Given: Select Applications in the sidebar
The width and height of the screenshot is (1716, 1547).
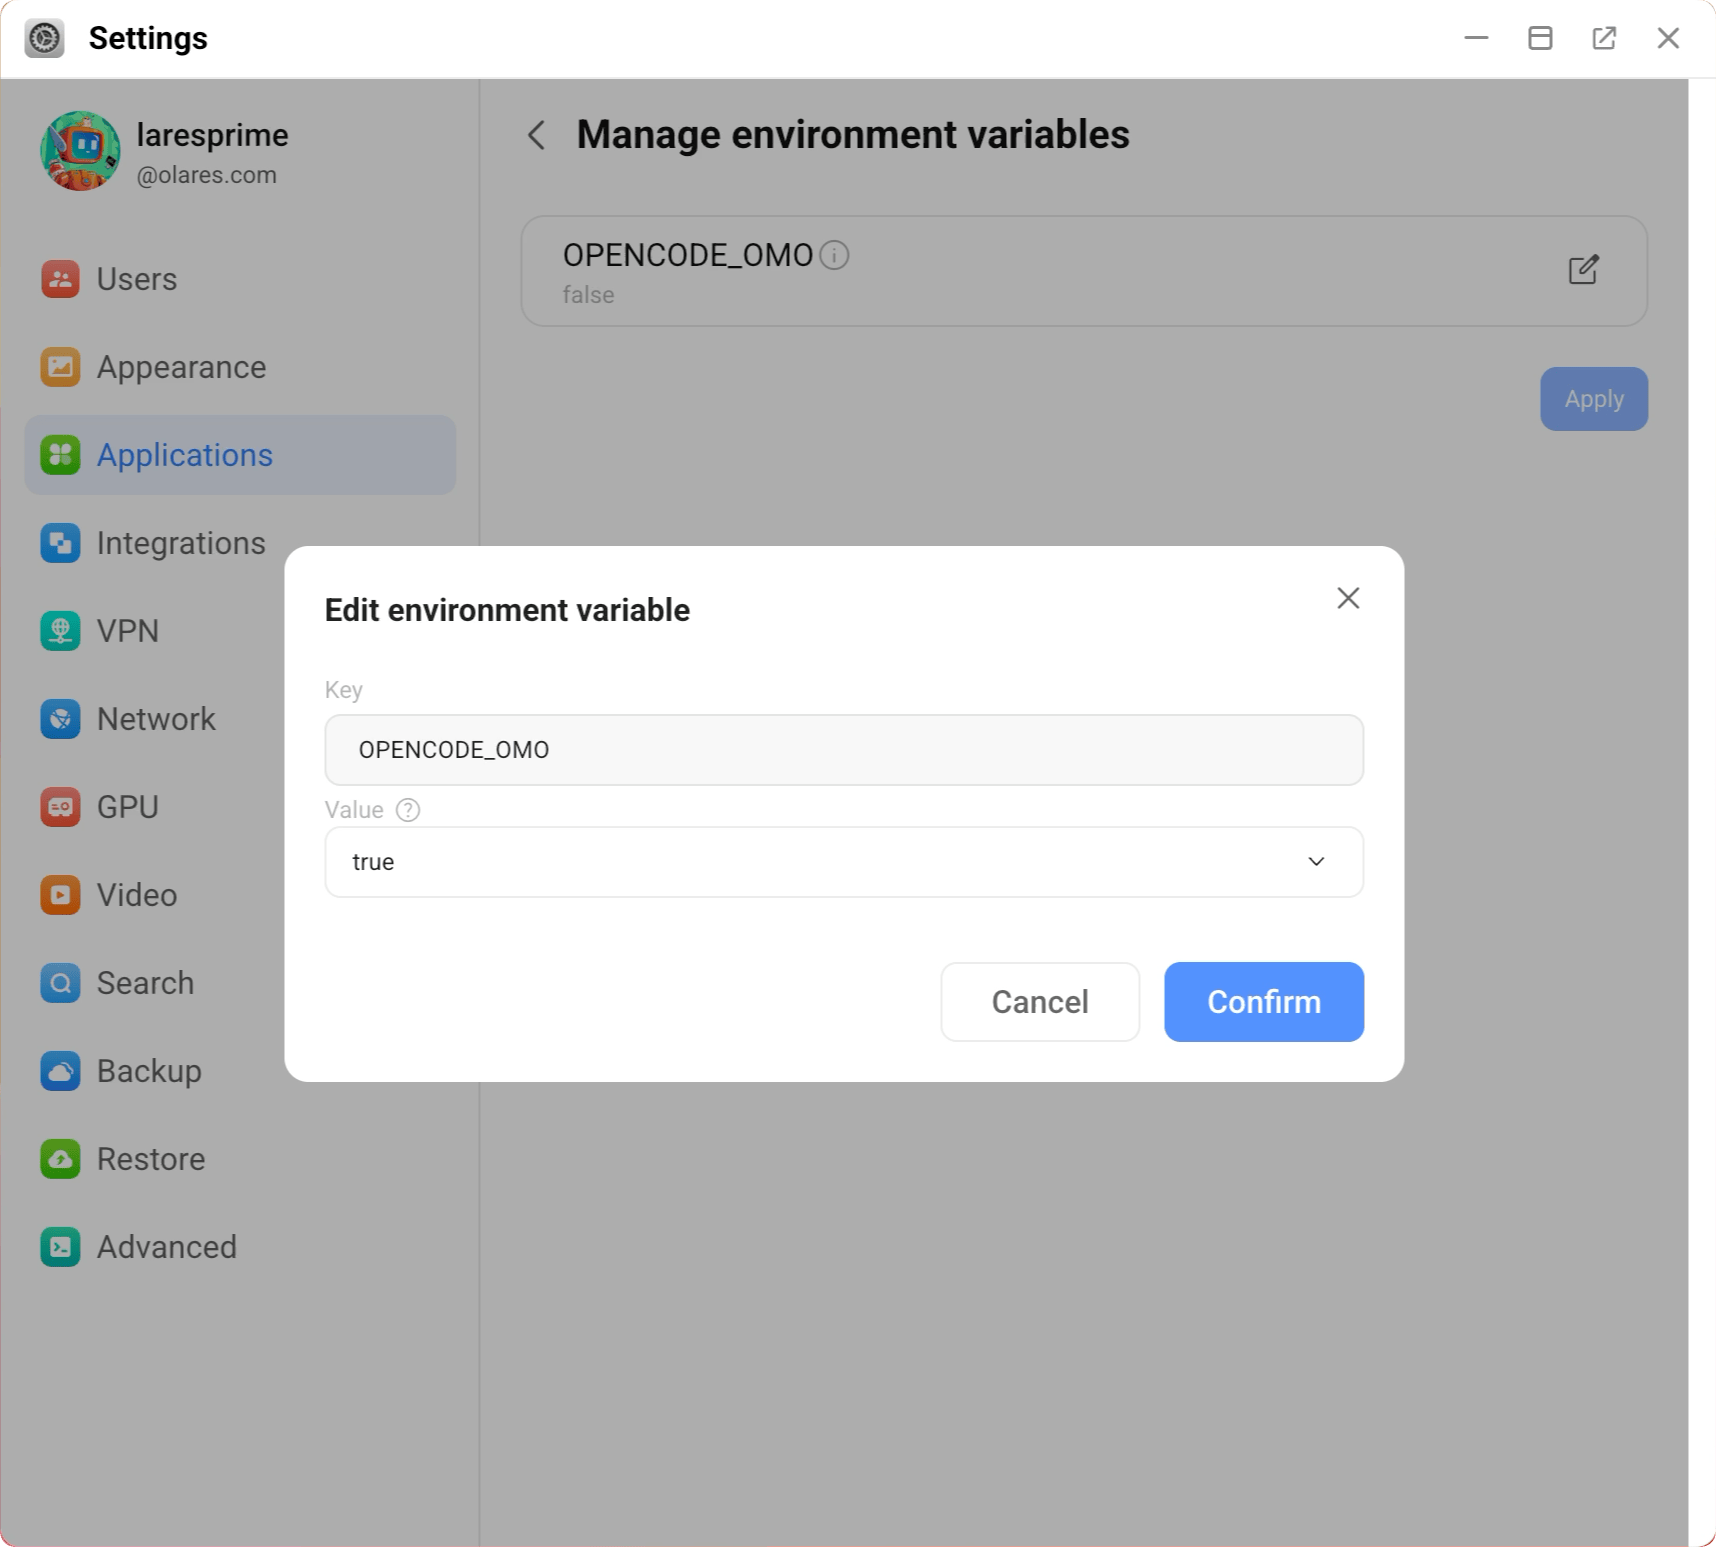Looking at the screenshot, I should point(184,455).
